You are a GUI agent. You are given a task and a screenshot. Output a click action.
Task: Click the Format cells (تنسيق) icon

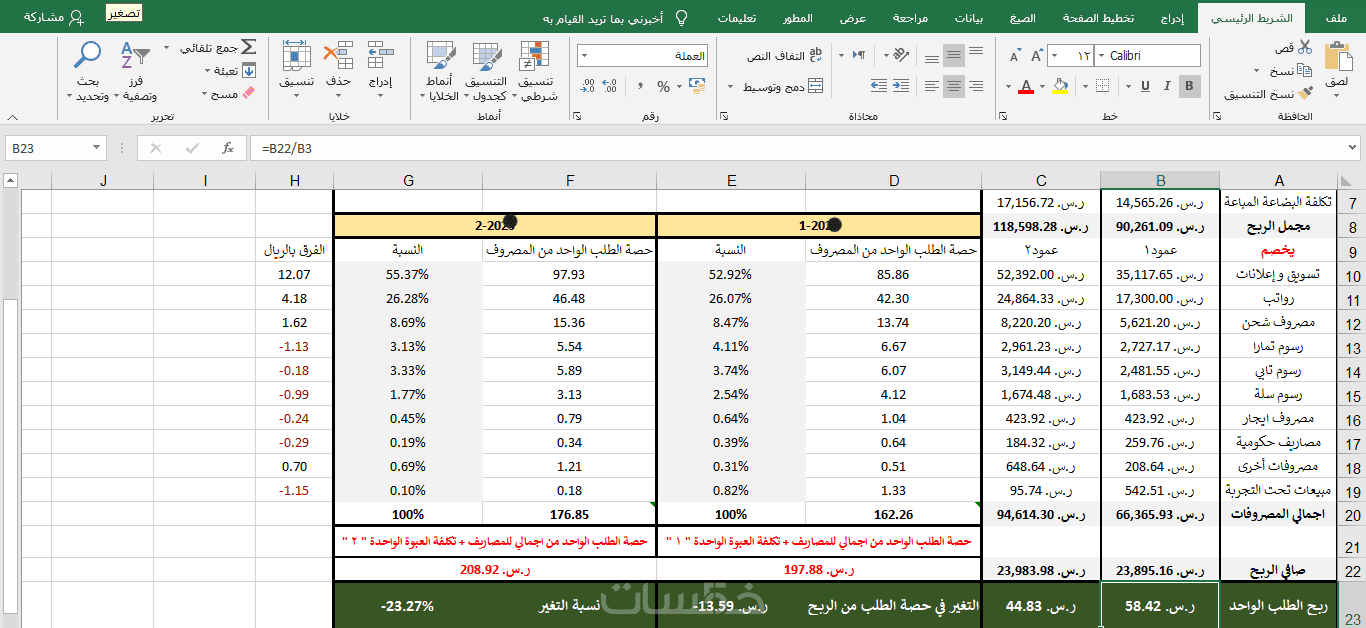point(296,56)
